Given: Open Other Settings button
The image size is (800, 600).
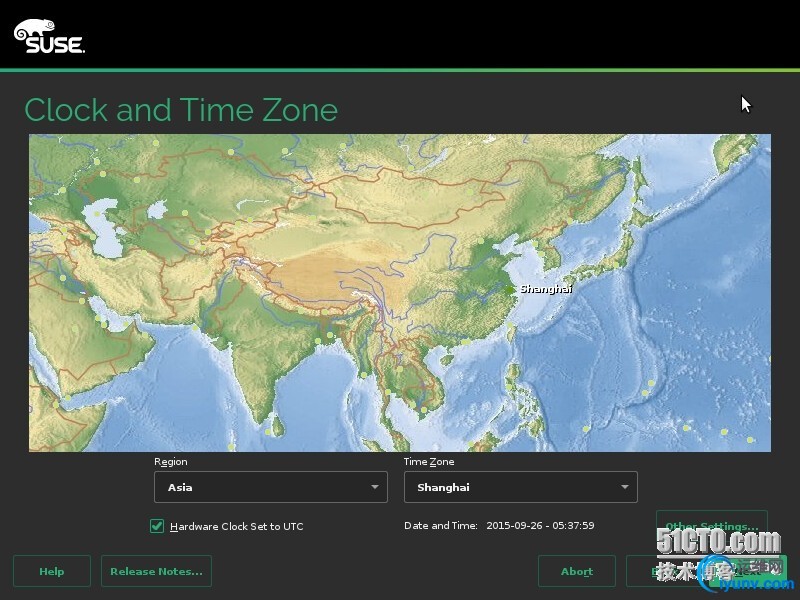Looking at the screenshot, I should [x=712, y=526].
